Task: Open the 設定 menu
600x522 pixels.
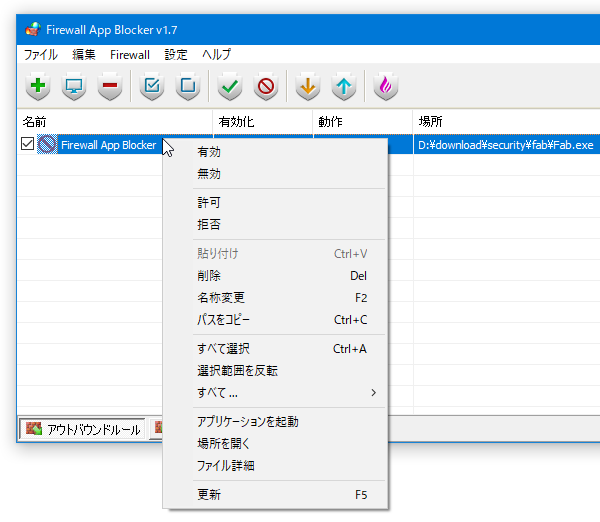Action: [x=176, y=55]
